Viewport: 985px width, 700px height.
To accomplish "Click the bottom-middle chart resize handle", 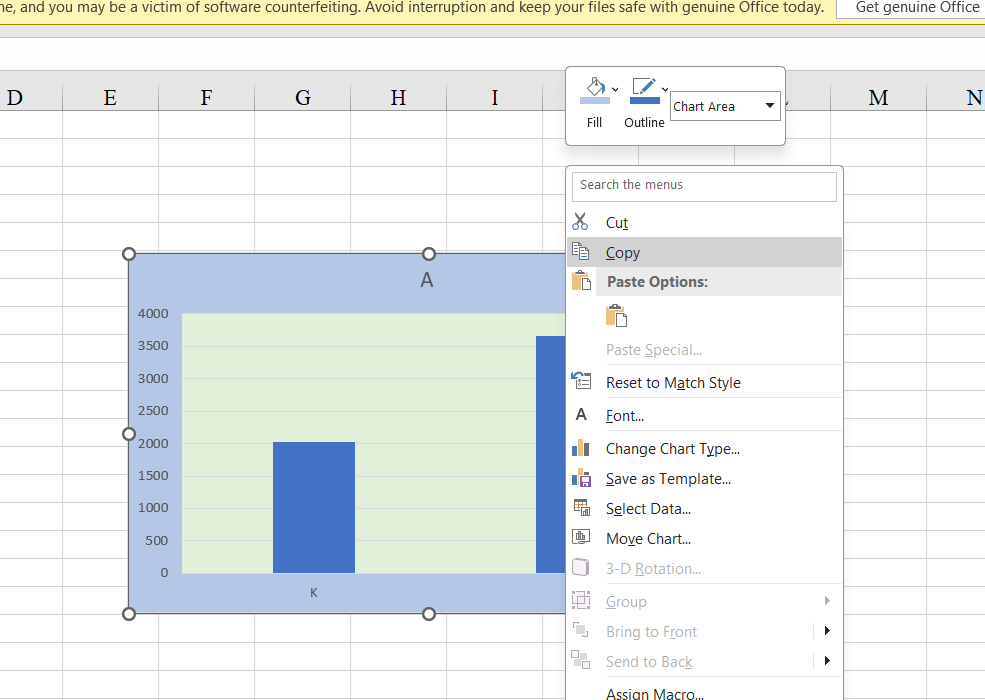I will (x=428, y=614).
